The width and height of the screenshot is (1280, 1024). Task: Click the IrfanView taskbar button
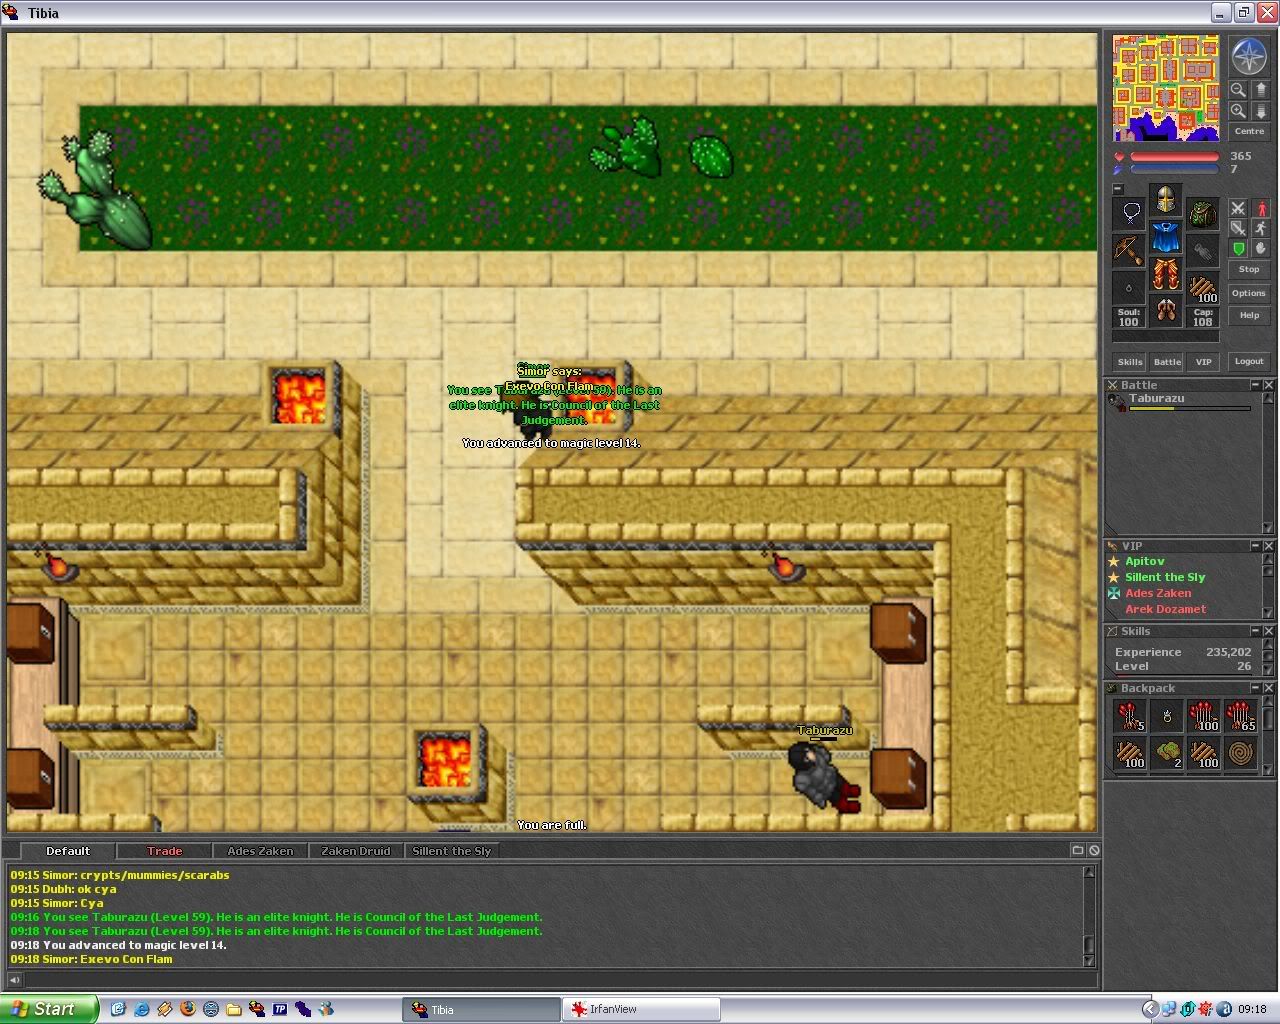click(640, 1009)
